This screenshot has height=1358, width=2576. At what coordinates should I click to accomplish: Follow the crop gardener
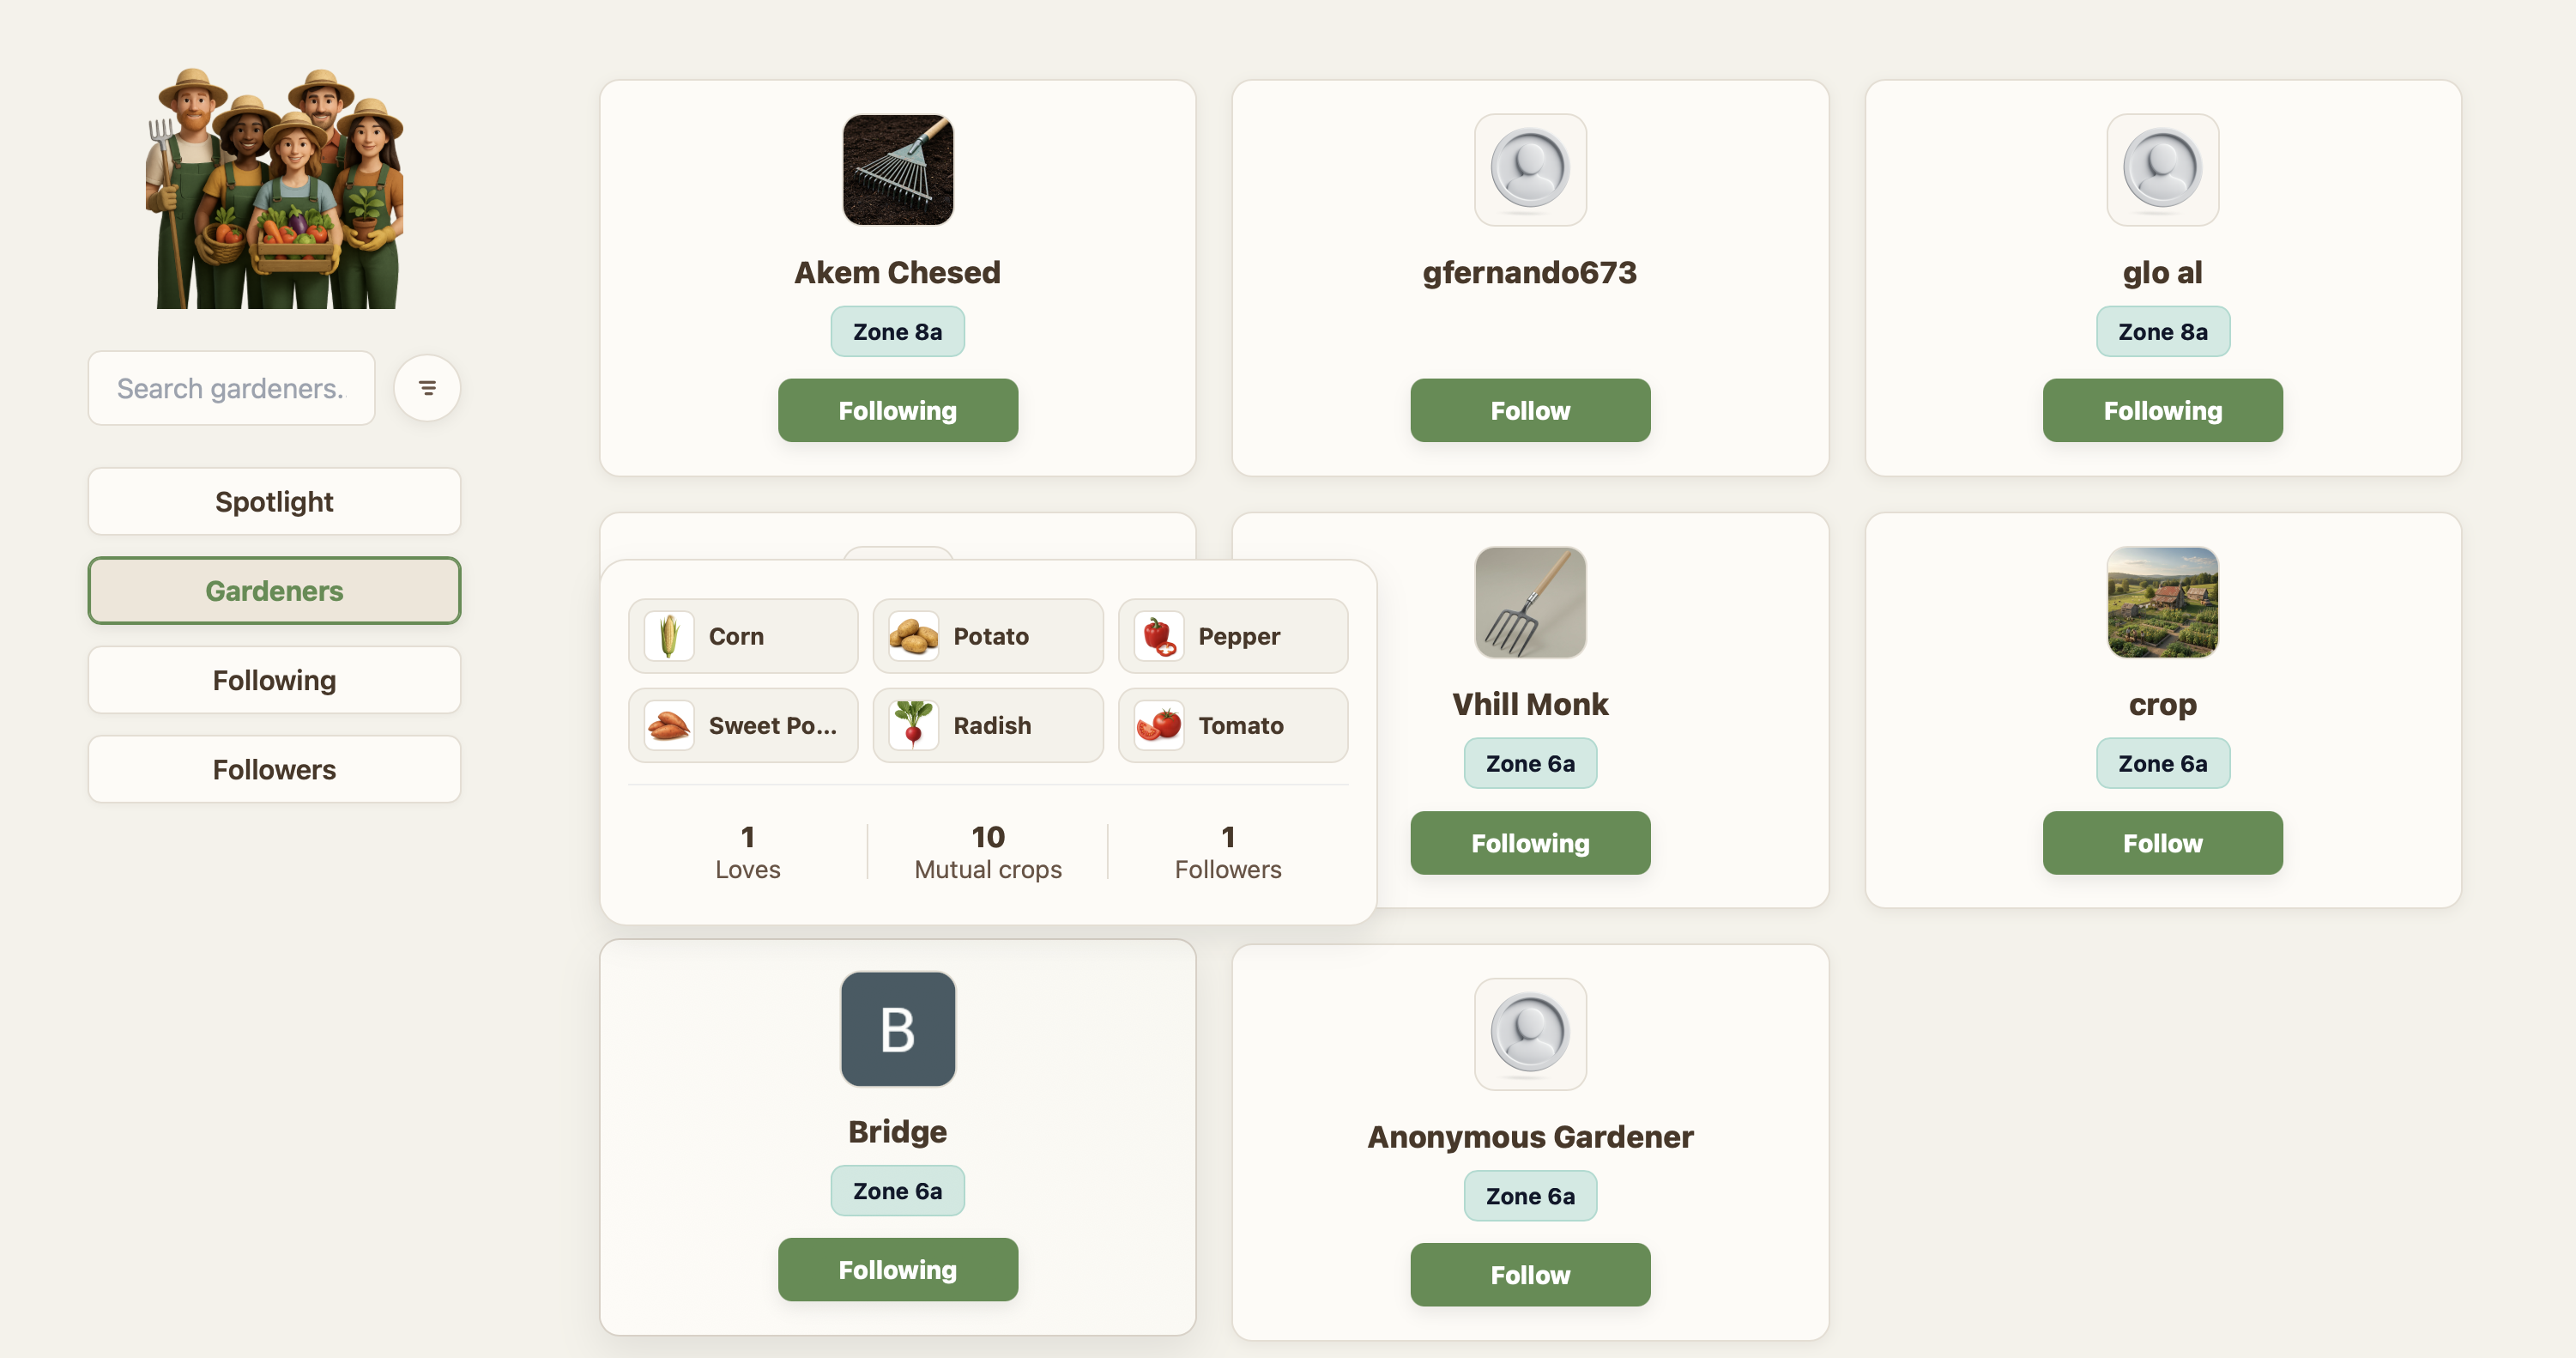pos(2162,843)
